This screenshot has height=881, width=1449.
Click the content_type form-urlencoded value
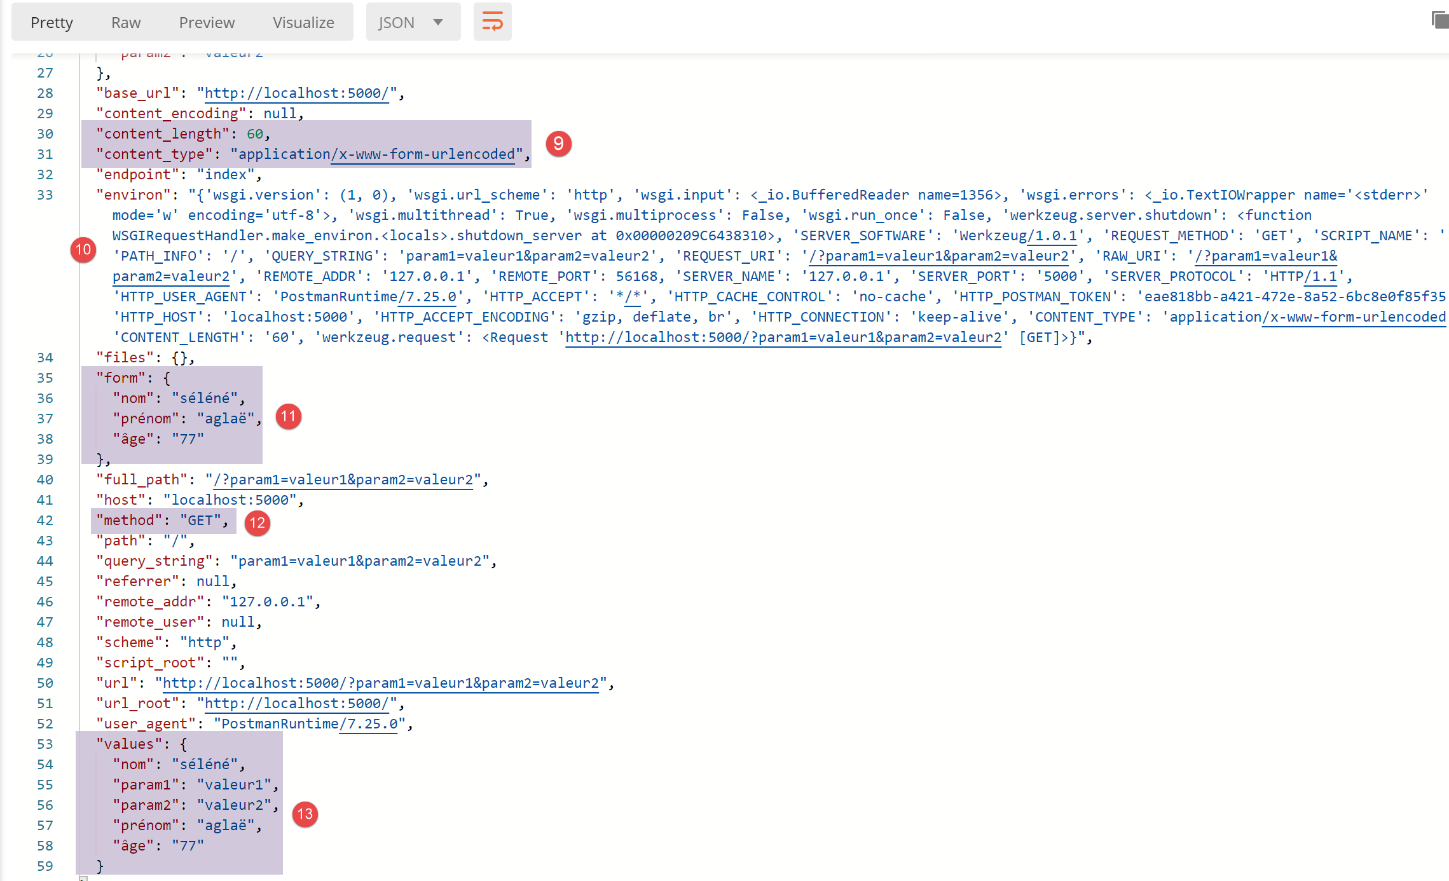pos(376,154)
